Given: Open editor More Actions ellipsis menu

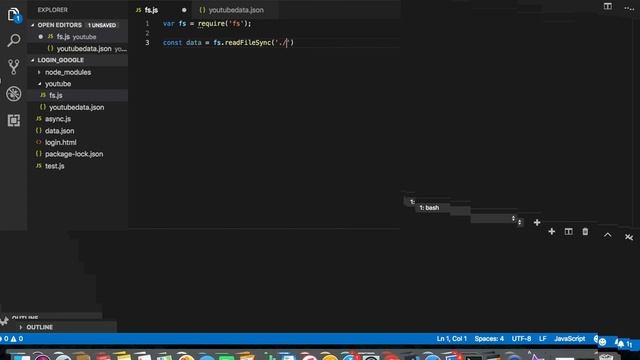Looking at the screenshot, I should (629, 8).
